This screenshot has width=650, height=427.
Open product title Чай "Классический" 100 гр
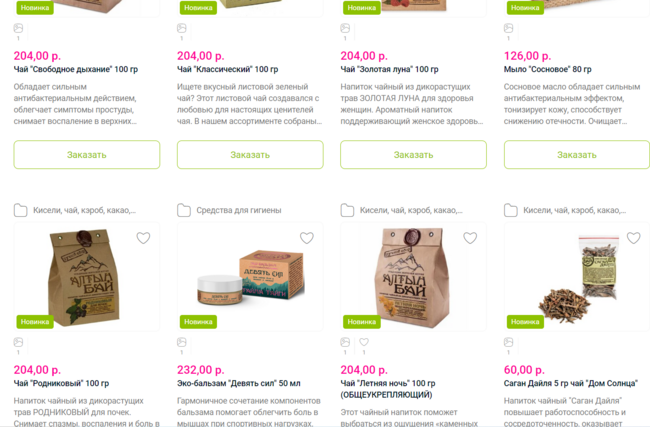[x=228, y=69]
